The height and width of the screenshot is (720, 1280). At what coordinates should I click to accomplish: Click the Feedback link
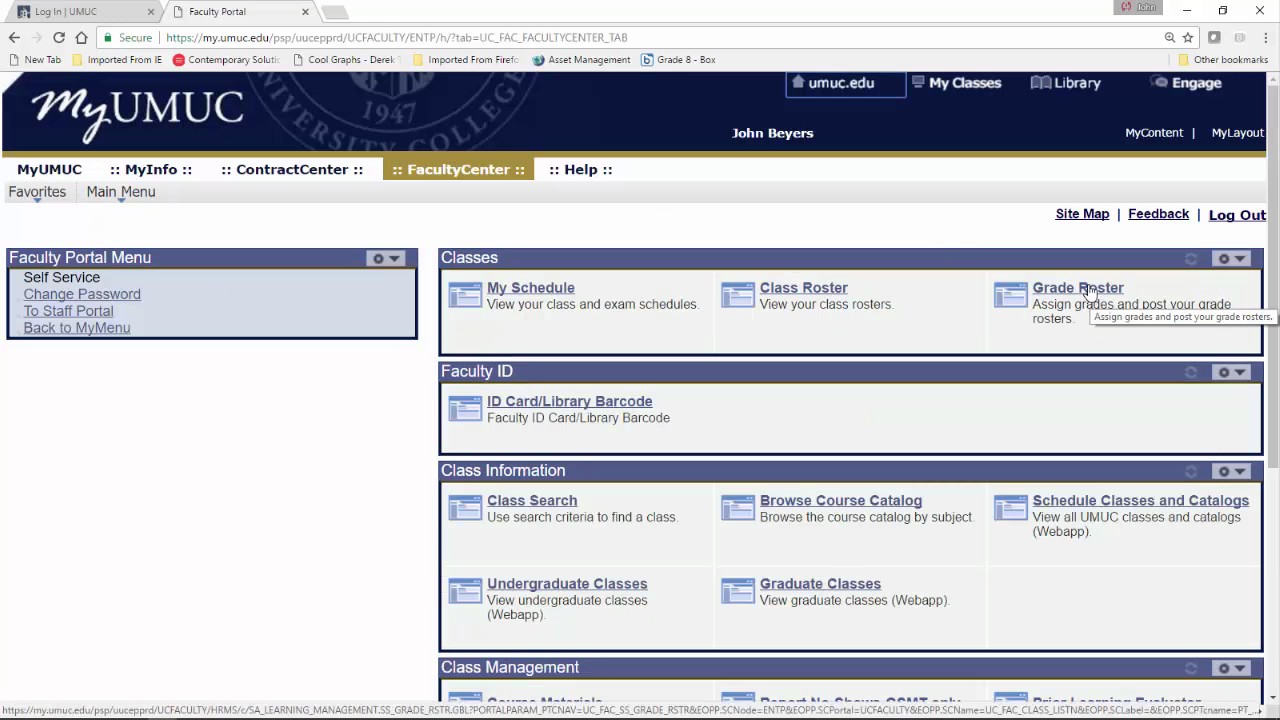pyautogui.click(x=1158, y=214)
